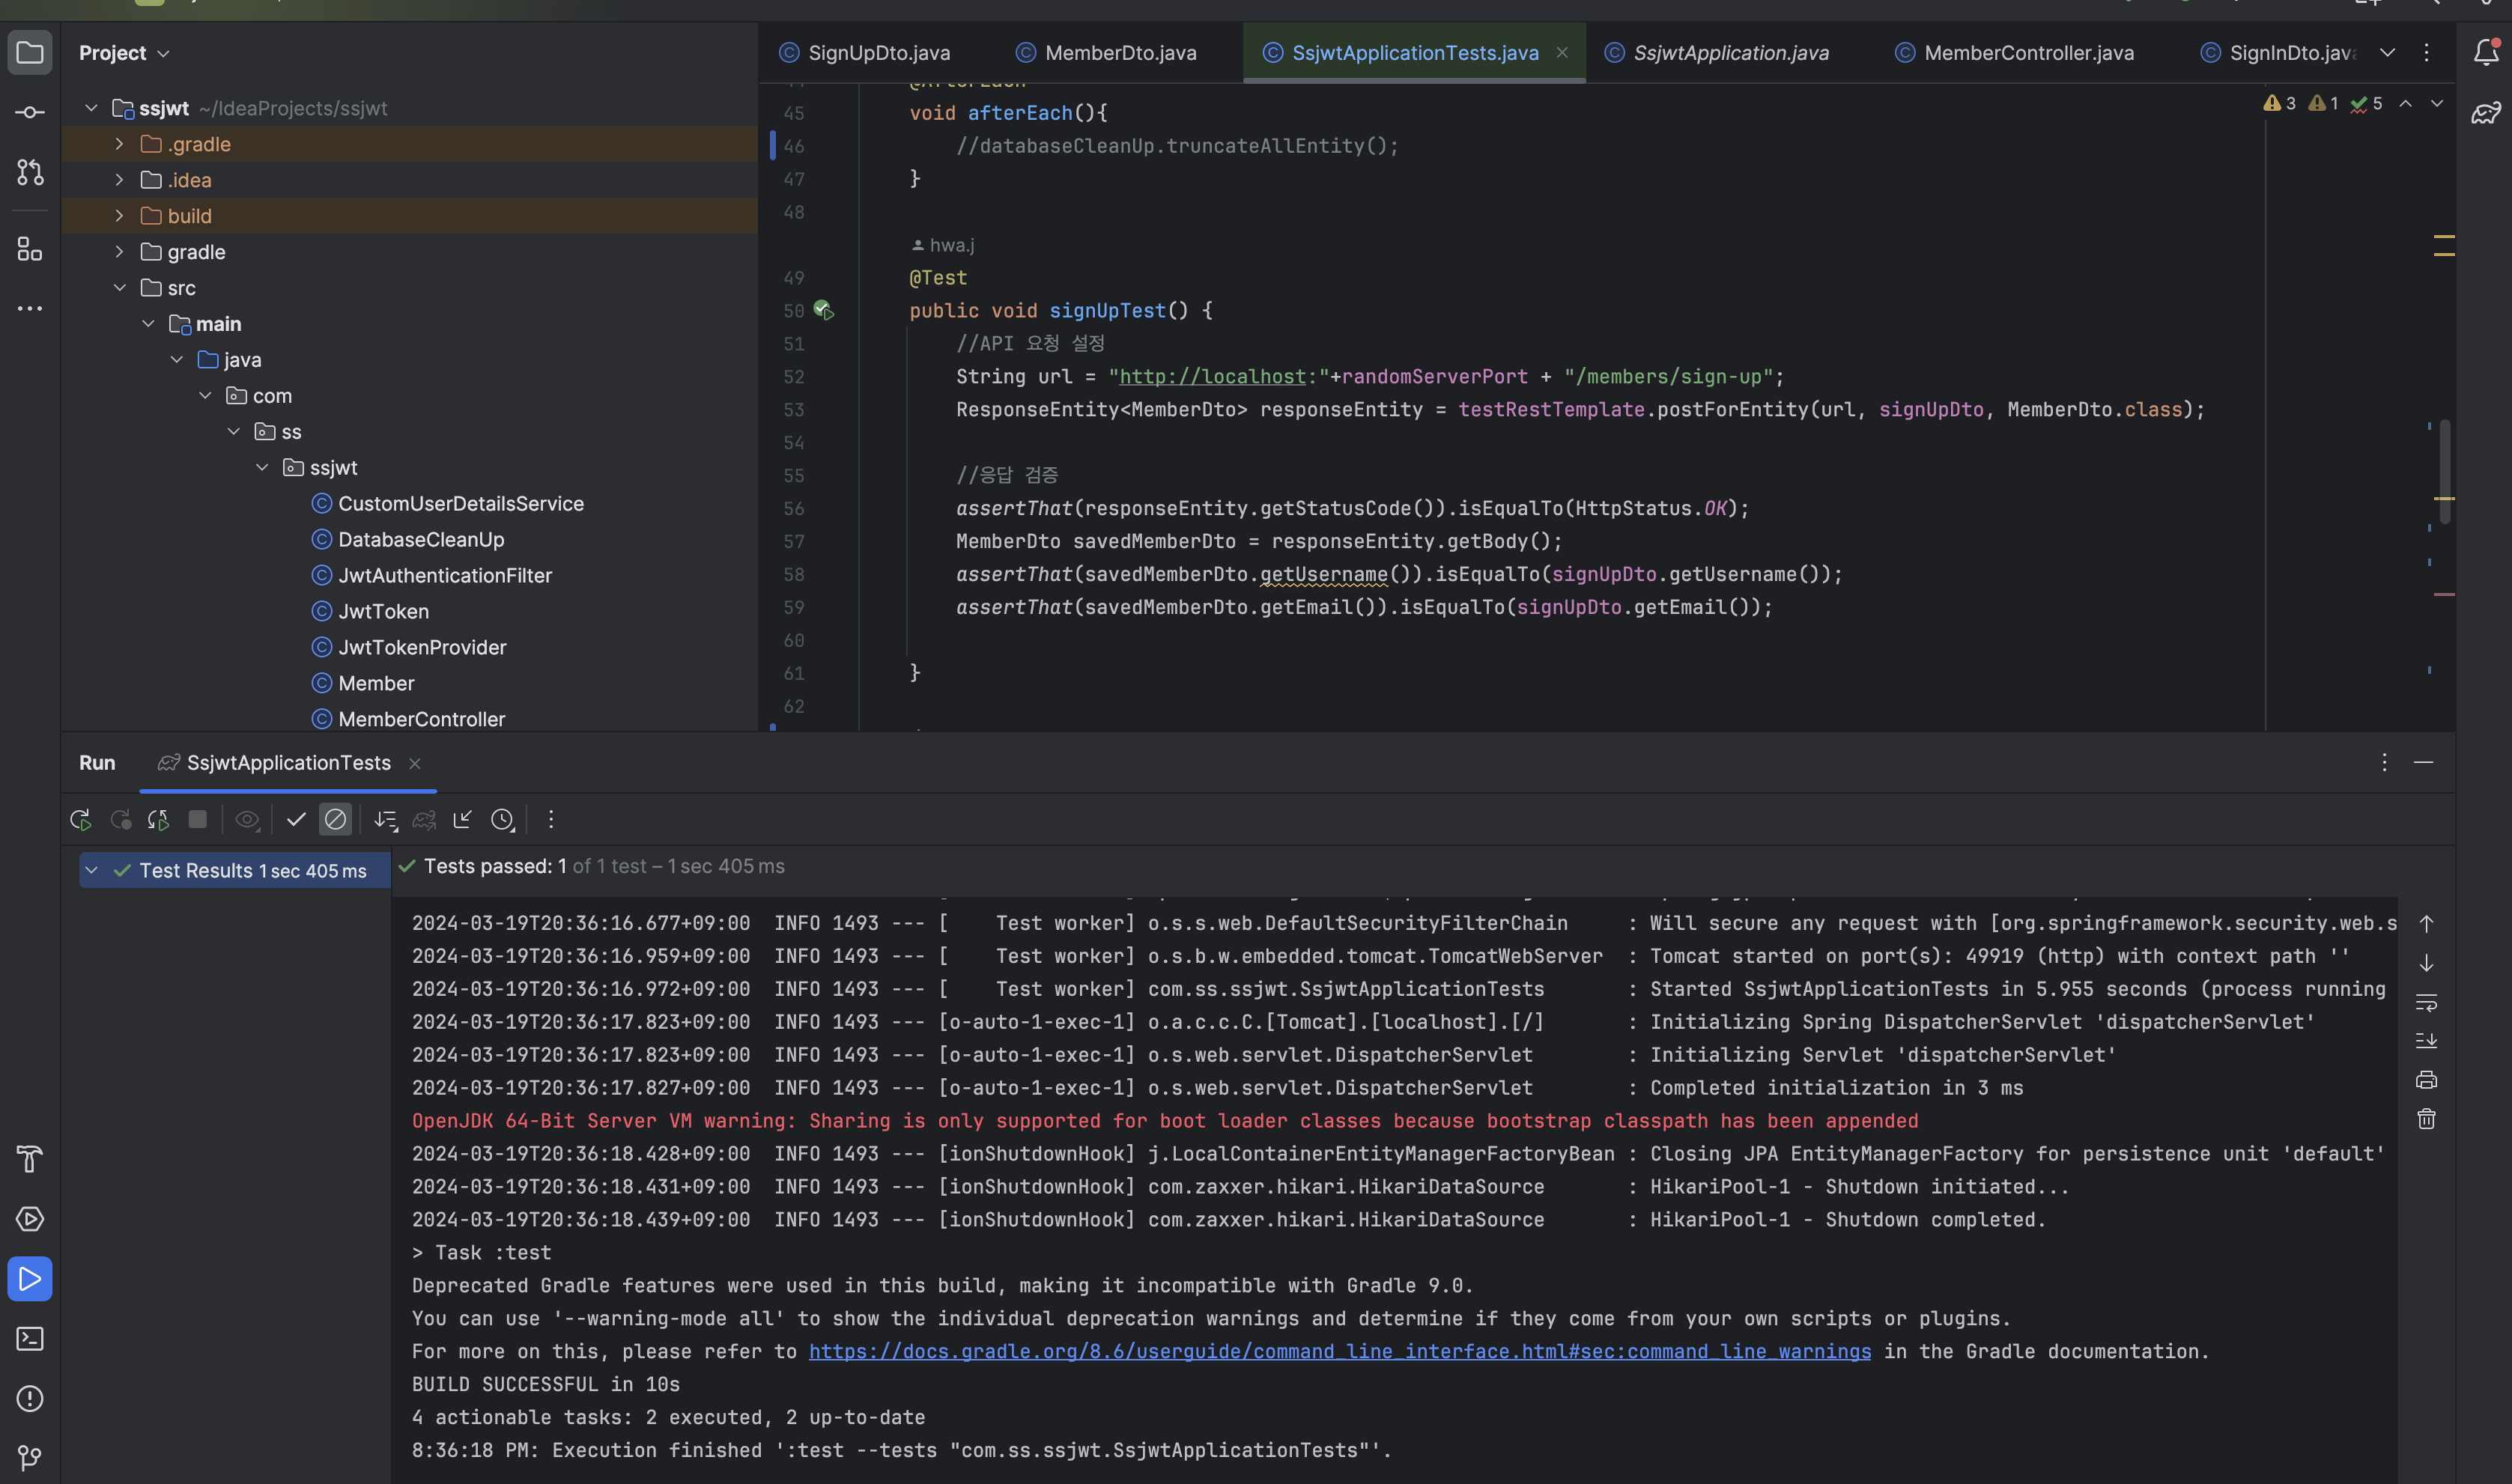Screen dimensions: 2512x1484
Task: Toggle the Show Ignored tests filter
Action: click(x=336, y=820)
